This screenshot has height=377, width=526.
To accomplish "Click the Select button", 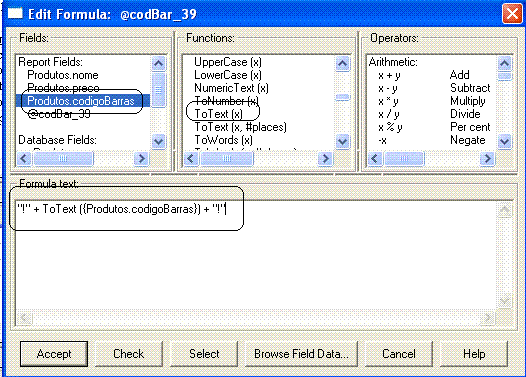I will (204, 354).
